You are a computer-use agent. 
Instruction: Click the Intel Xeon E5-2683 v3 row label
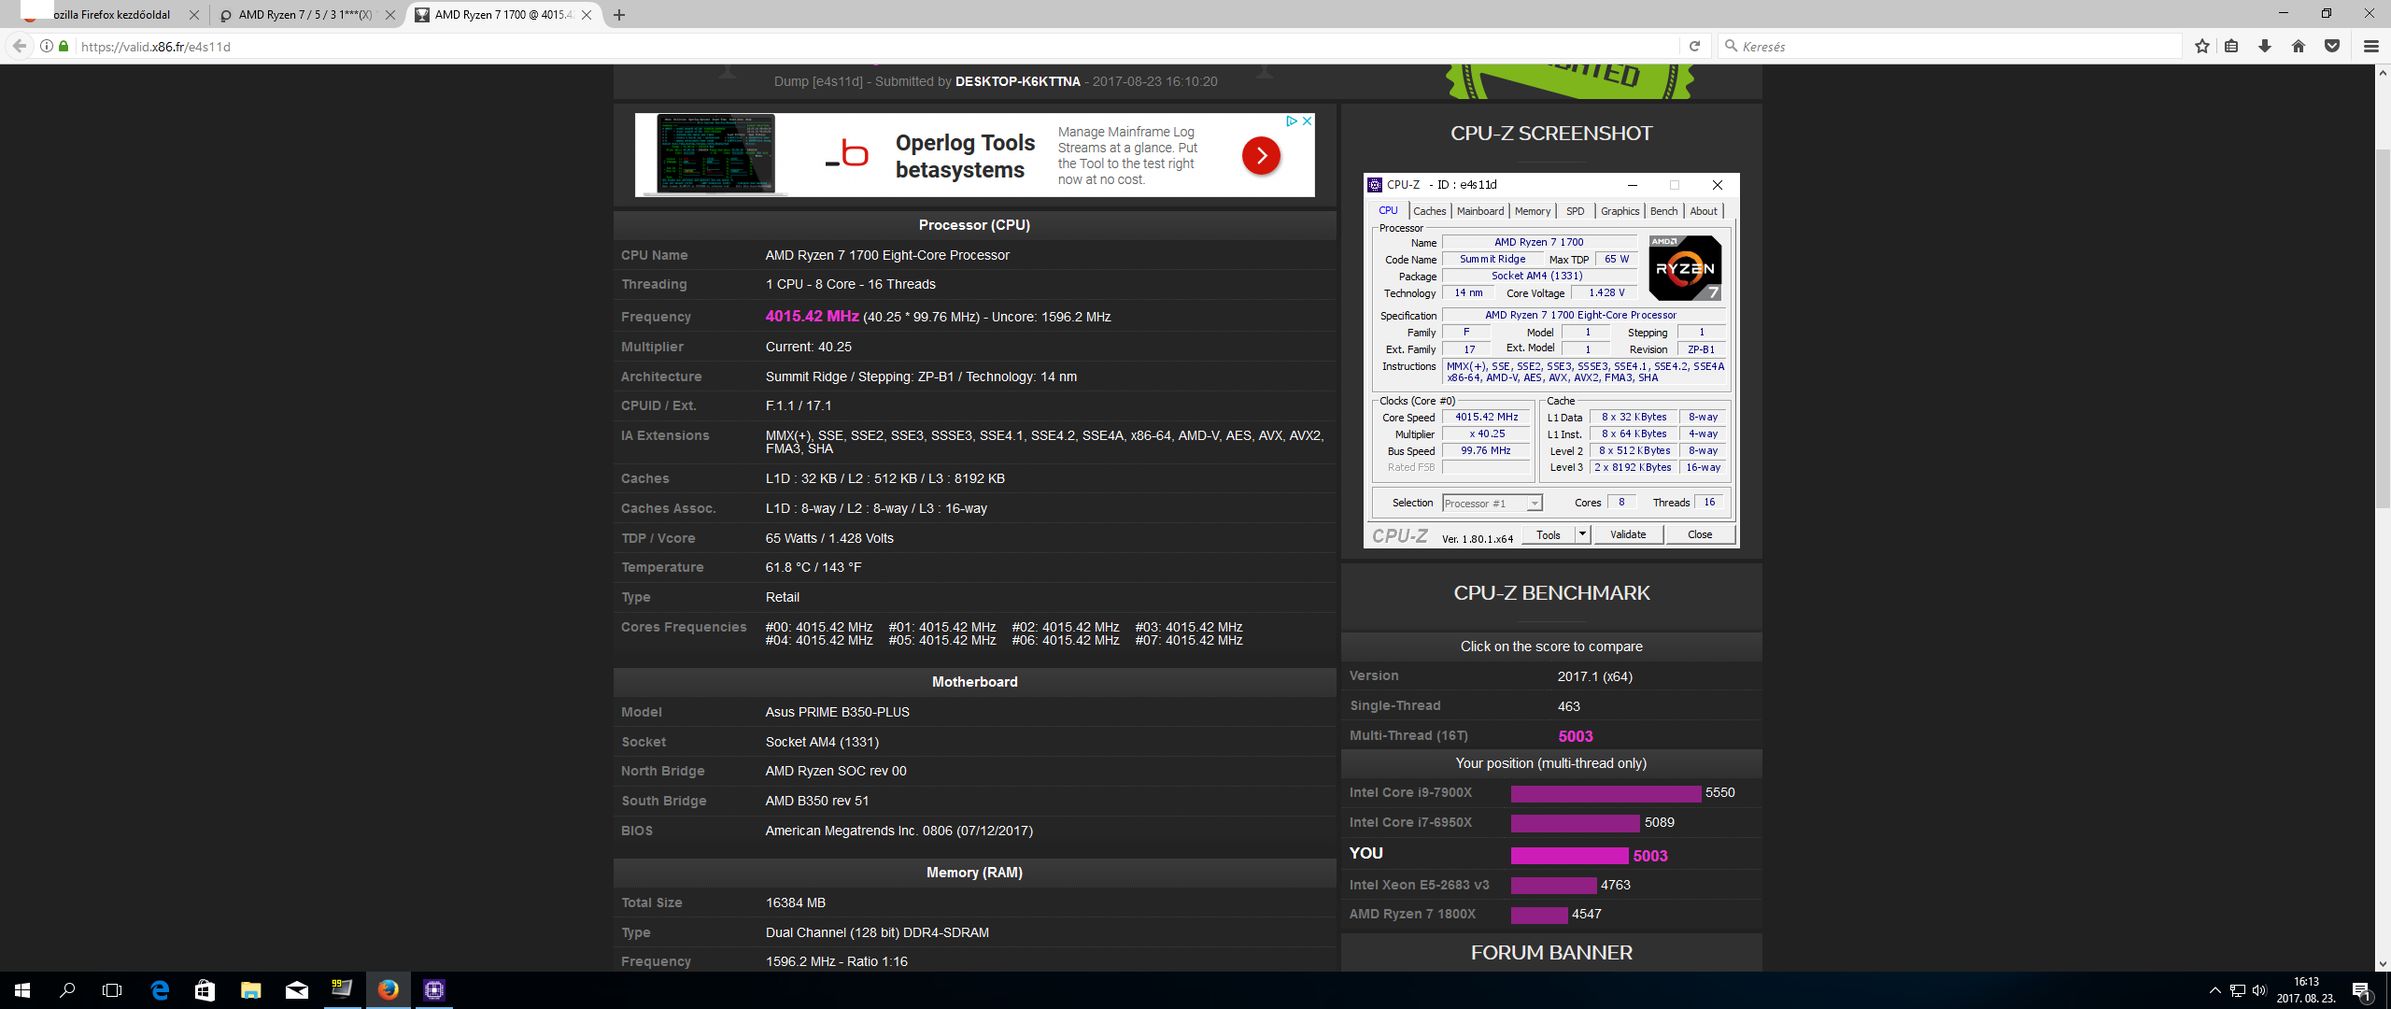point(1419,885)
